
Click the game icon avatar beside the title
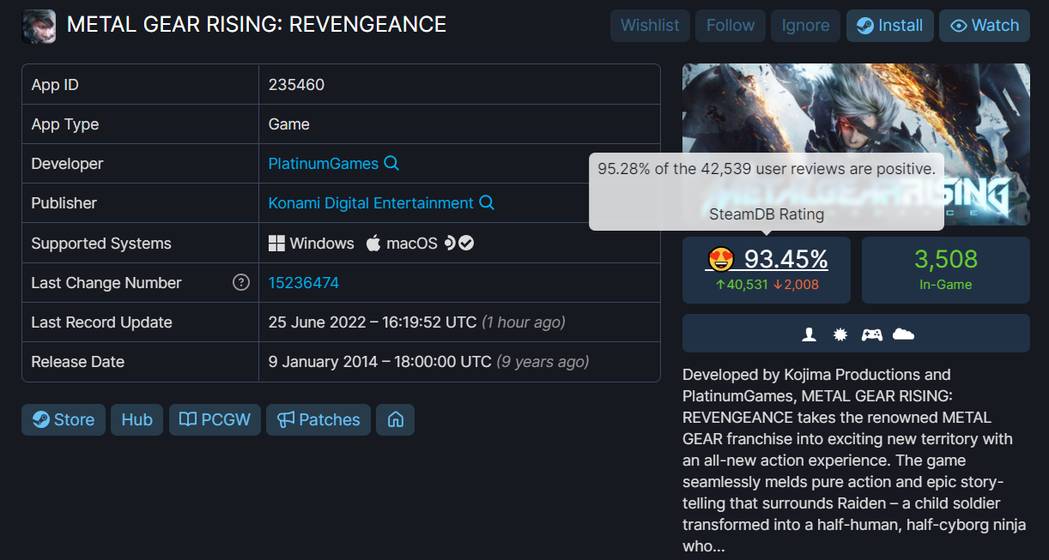click(x=39, y=26)
